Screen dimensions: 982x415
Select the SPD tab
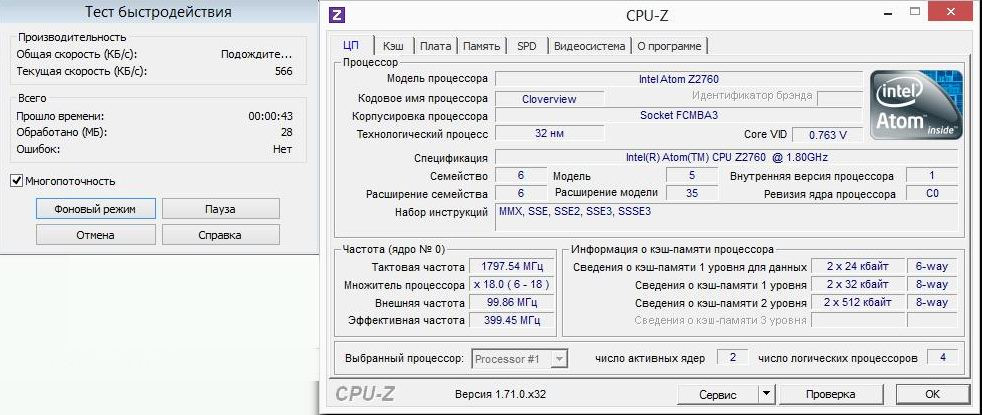click(526, 46)
